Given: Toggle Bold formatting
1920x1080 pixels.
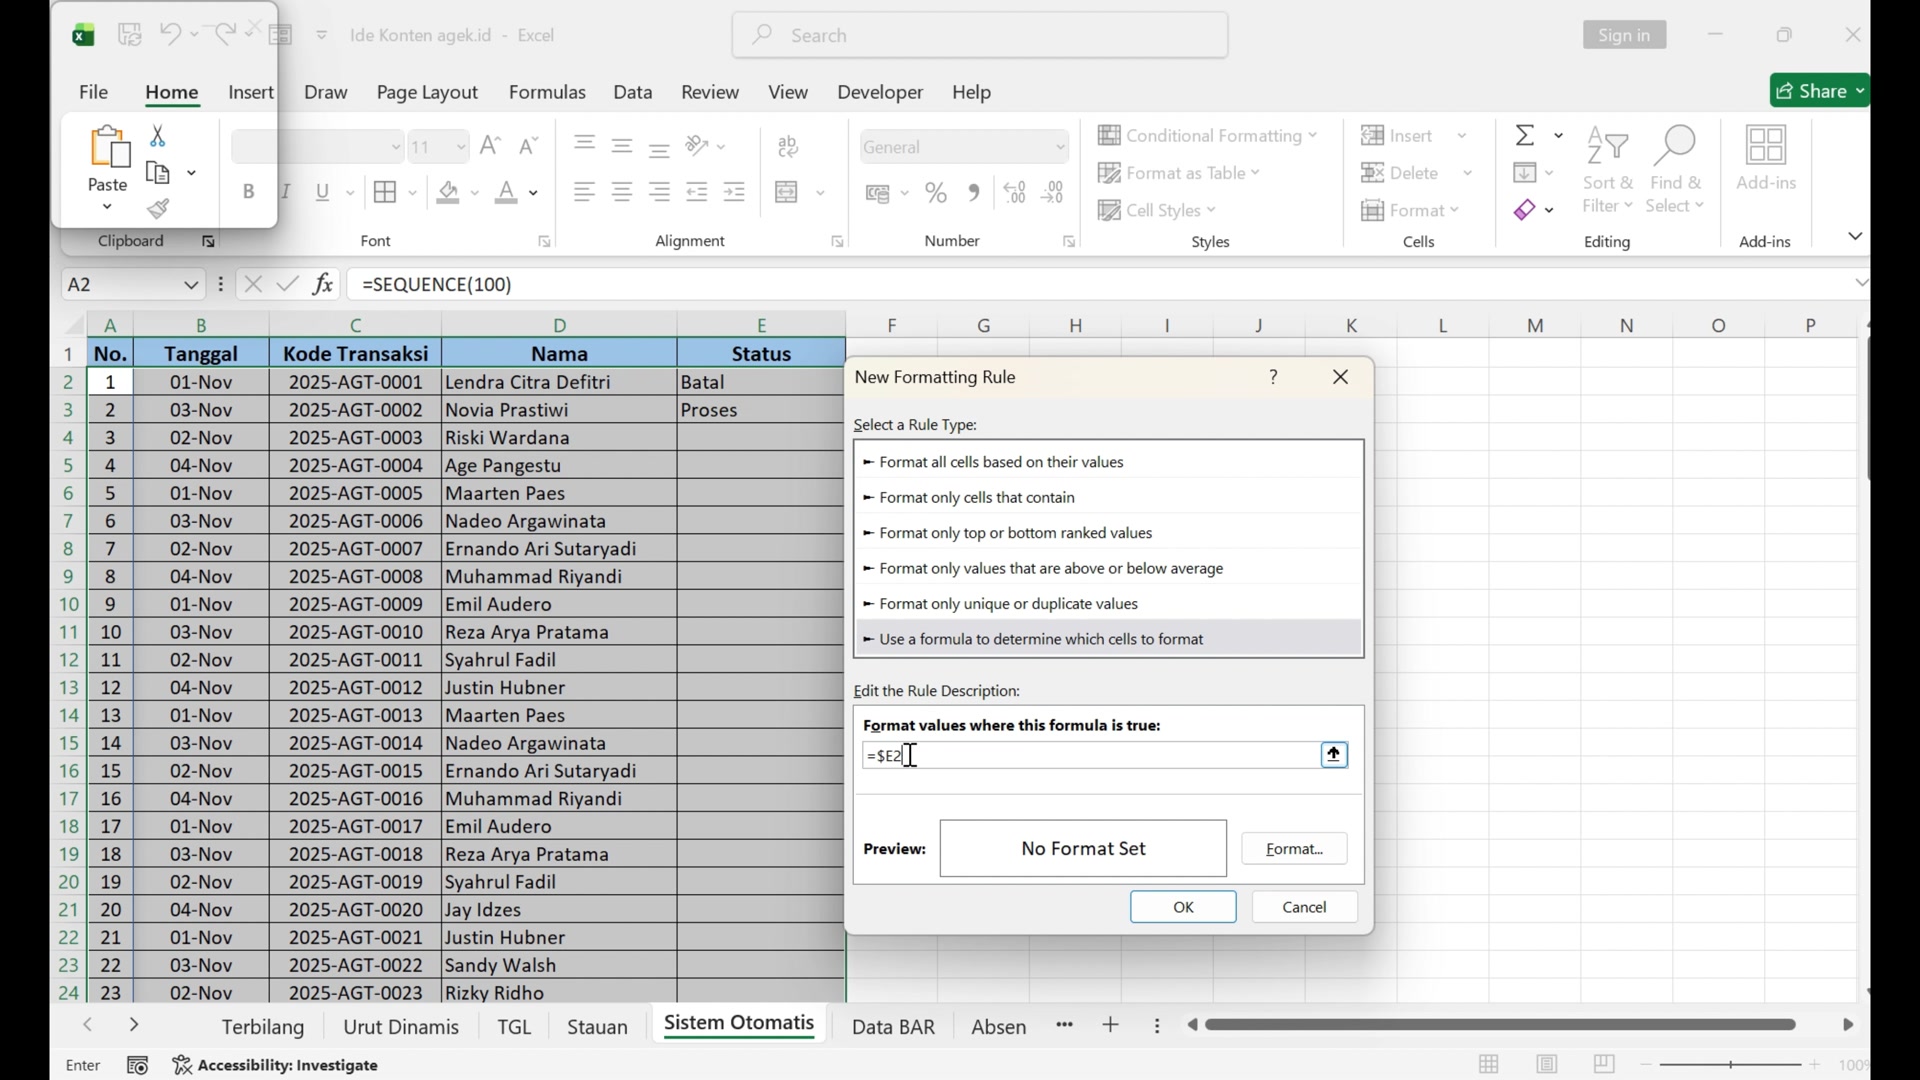Looking at the screenshot, I should point(249,192).
